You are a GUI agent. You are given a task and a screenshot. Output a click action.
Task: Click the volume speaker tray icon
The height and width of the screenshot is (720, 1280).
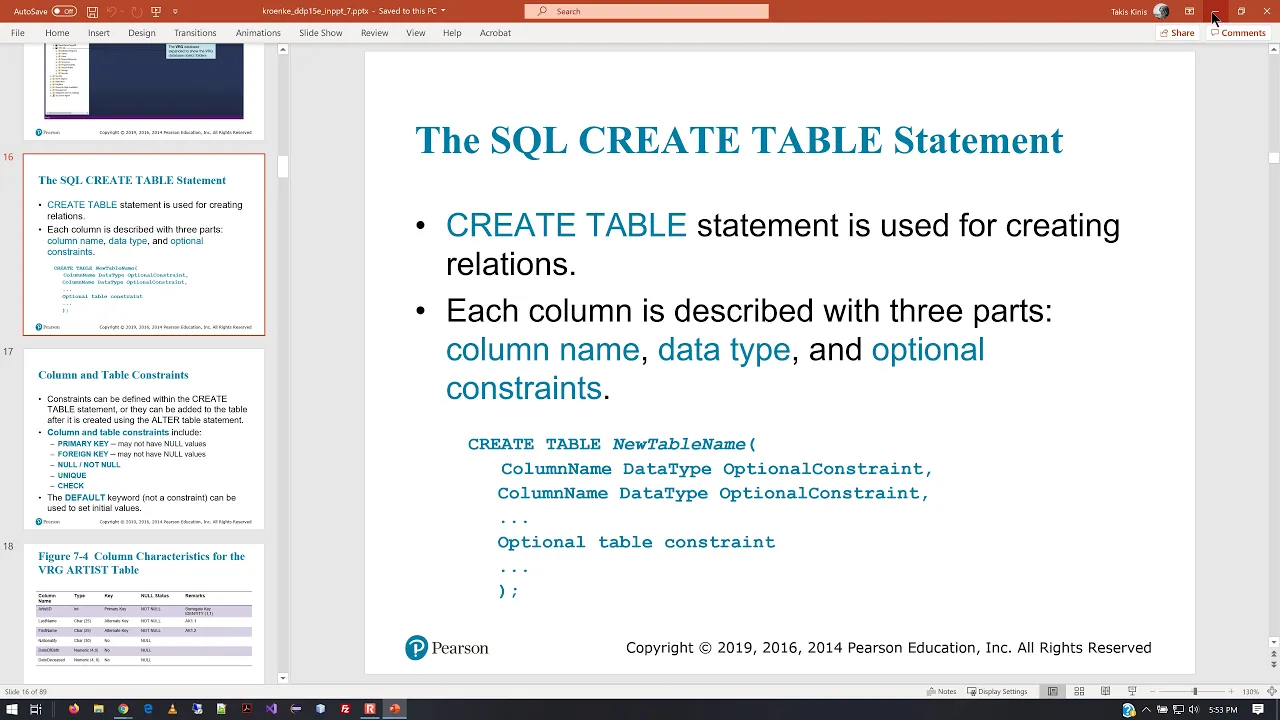pyautogui.click(x=1193, y=710)
